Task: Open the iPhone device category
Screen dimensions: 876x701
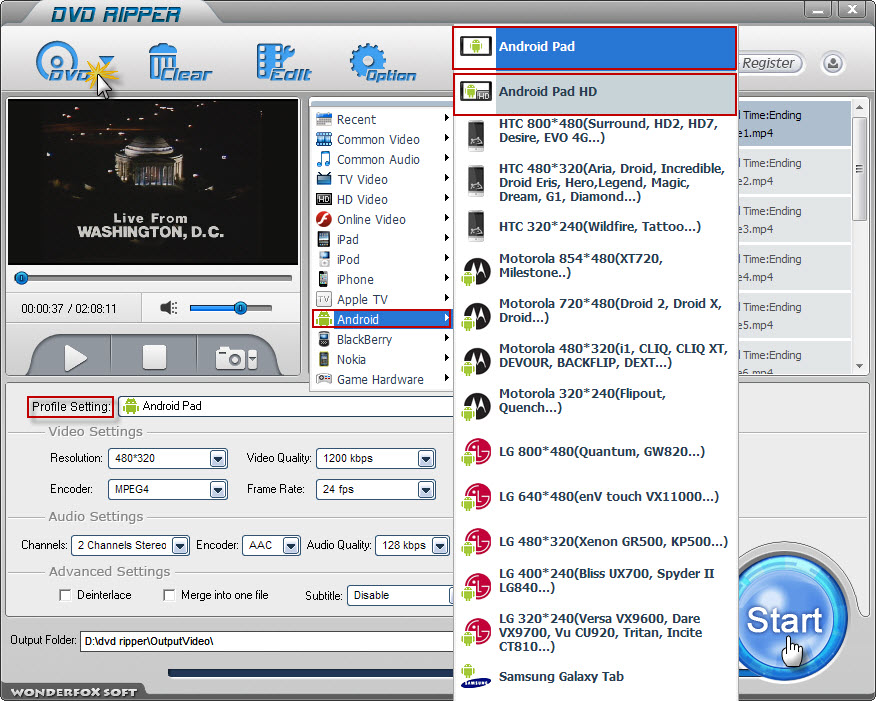Action: tap(382, 279)
